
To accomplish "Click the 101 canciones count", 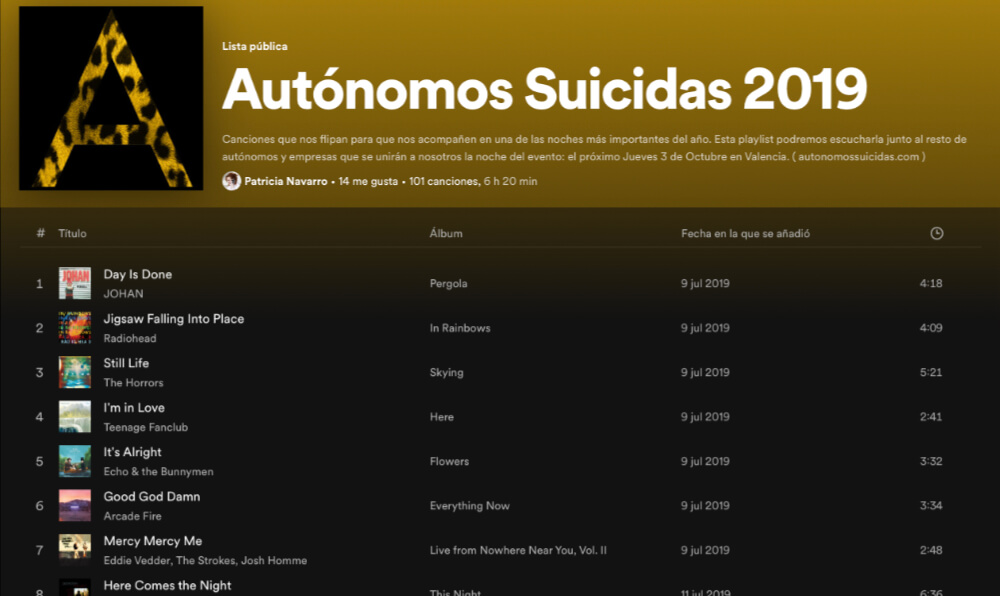I will [x=443, y=181].
